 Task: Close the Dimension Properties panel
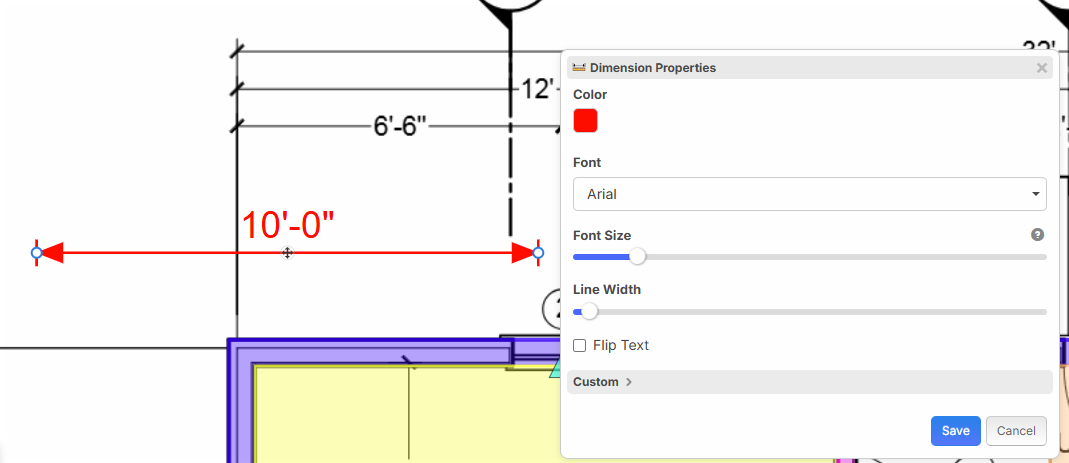pos(1041,68)
